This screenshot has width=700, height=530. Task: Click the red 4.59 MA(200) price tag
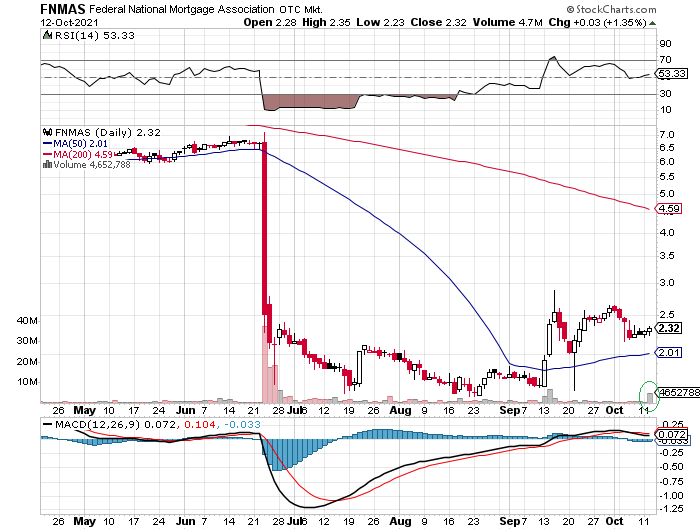point(668,209)
